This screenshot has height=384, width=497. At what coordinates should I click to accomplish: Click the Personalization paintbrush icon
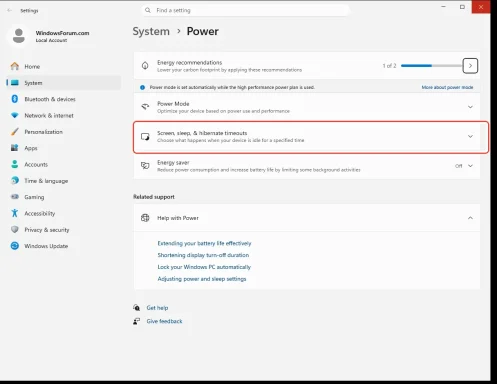pyautogui.click(x=15, y=132)
